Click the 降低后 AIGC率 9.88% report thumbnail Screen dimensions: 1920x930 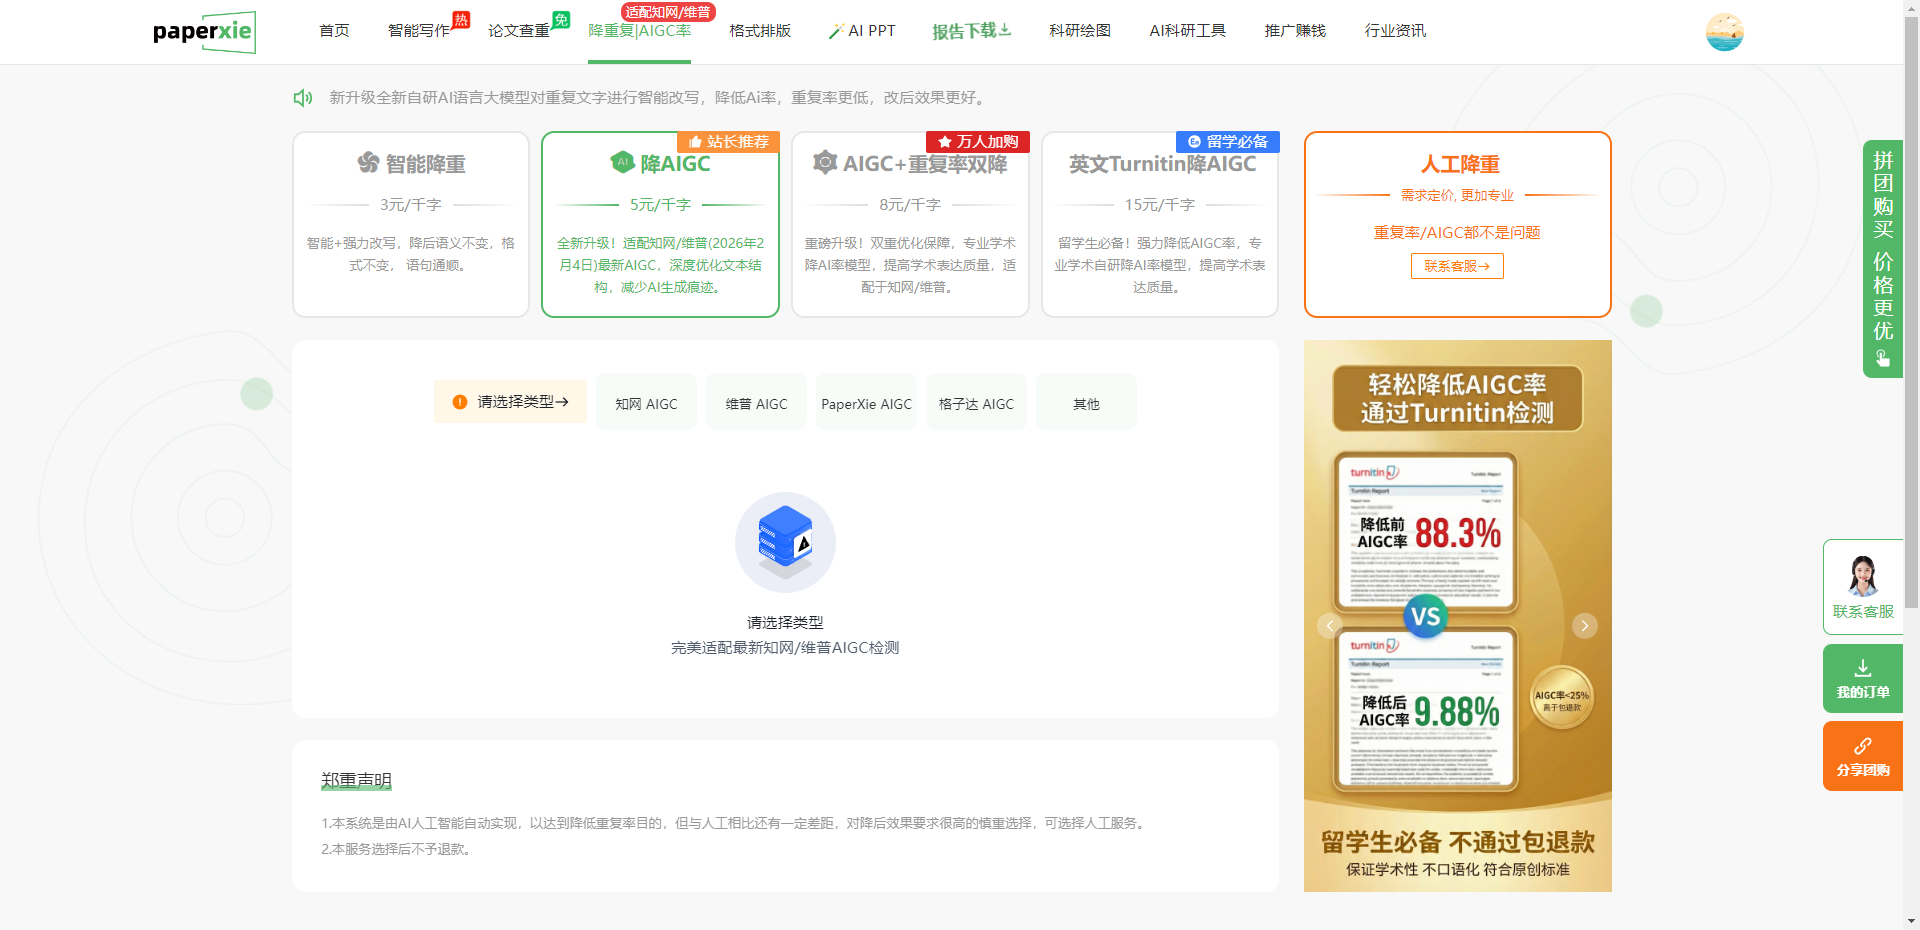point(1427,707)
